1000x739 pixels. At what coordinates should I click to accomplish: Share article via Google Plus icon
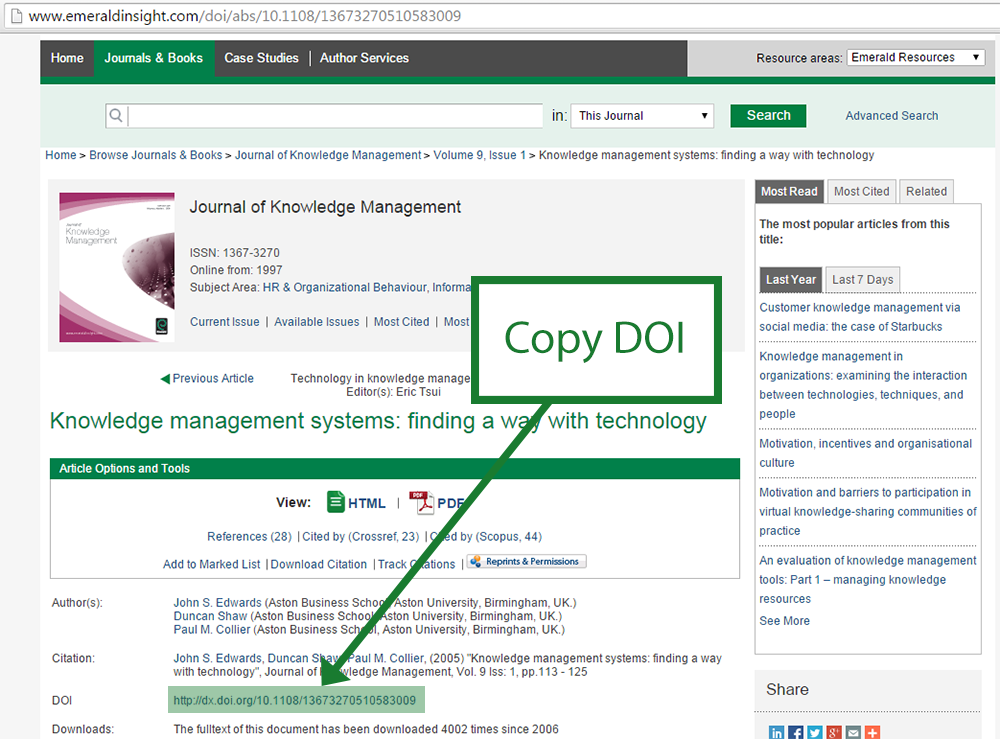(834, 733)
